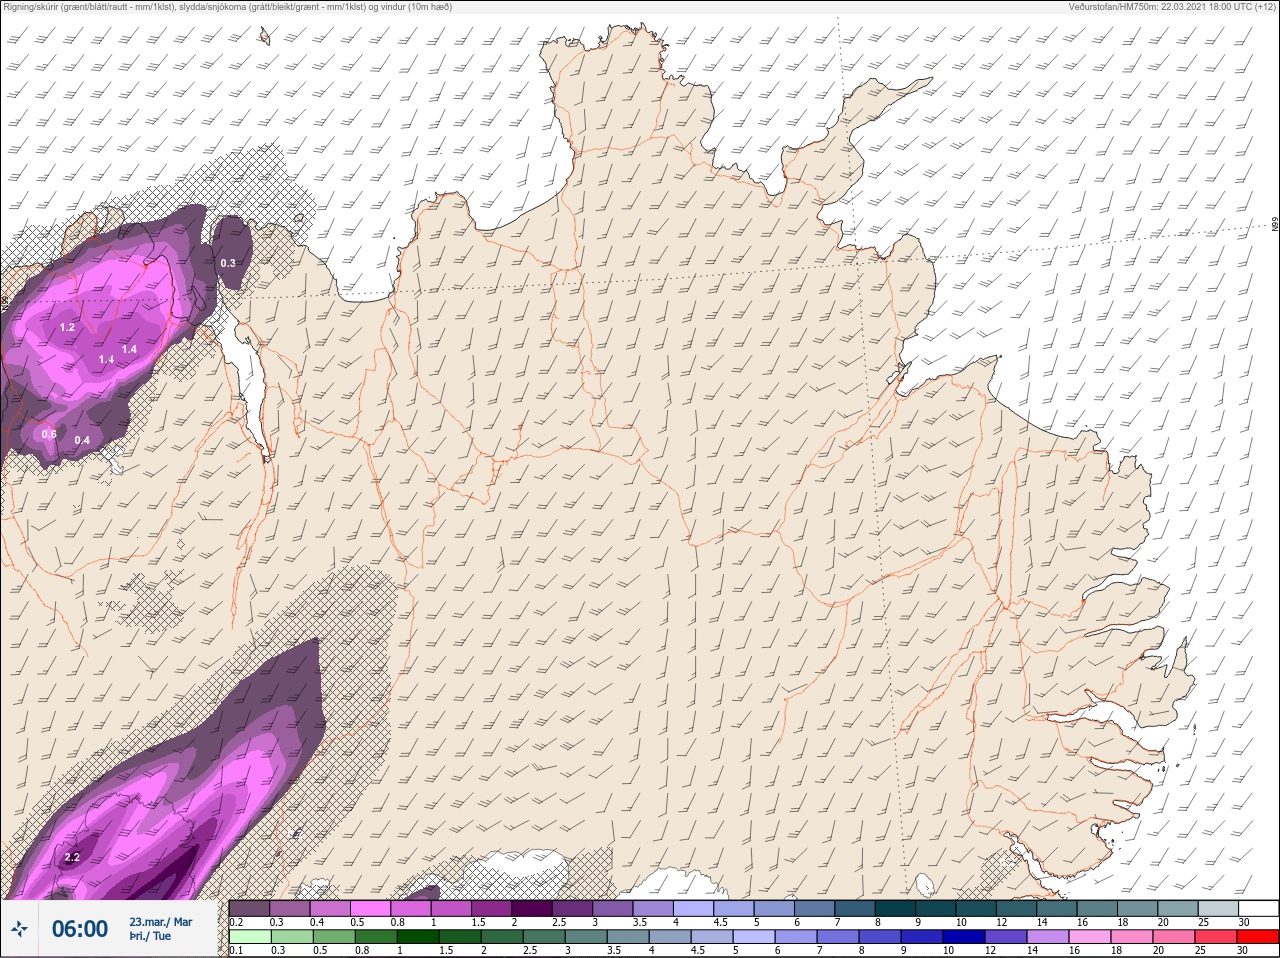The image size is (1280, 958).
Task: Click the '0.3' value inside the dark purple map patch
Action: tap(228, 263)
